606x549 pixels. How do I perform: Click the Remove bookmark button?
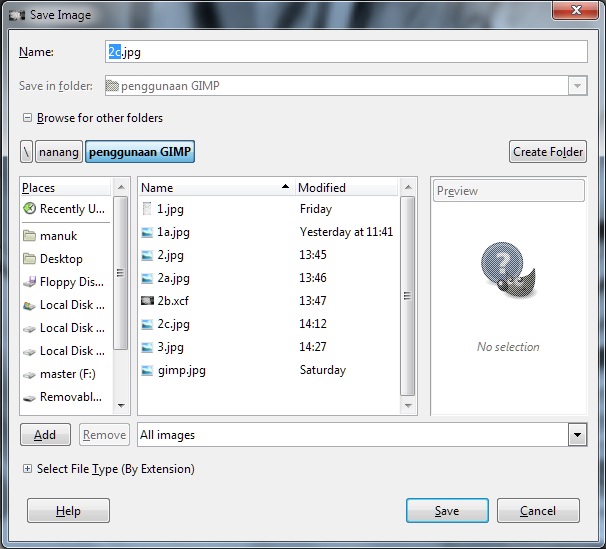coord(104,435)
